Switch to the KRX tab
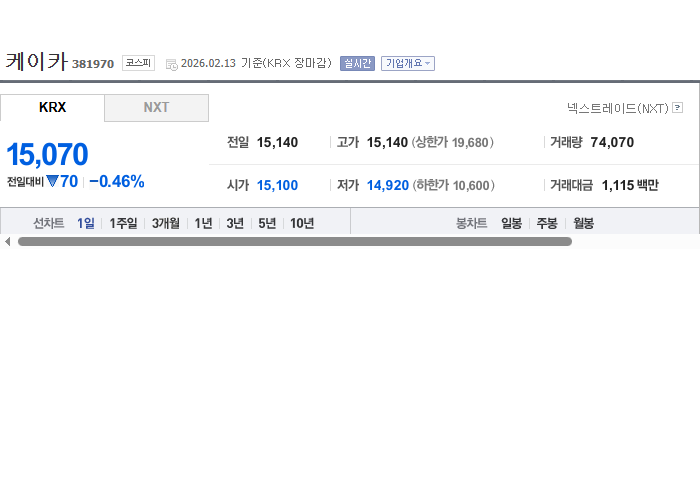The width and height of the screenshot is (700, 490). coord(52,108)
